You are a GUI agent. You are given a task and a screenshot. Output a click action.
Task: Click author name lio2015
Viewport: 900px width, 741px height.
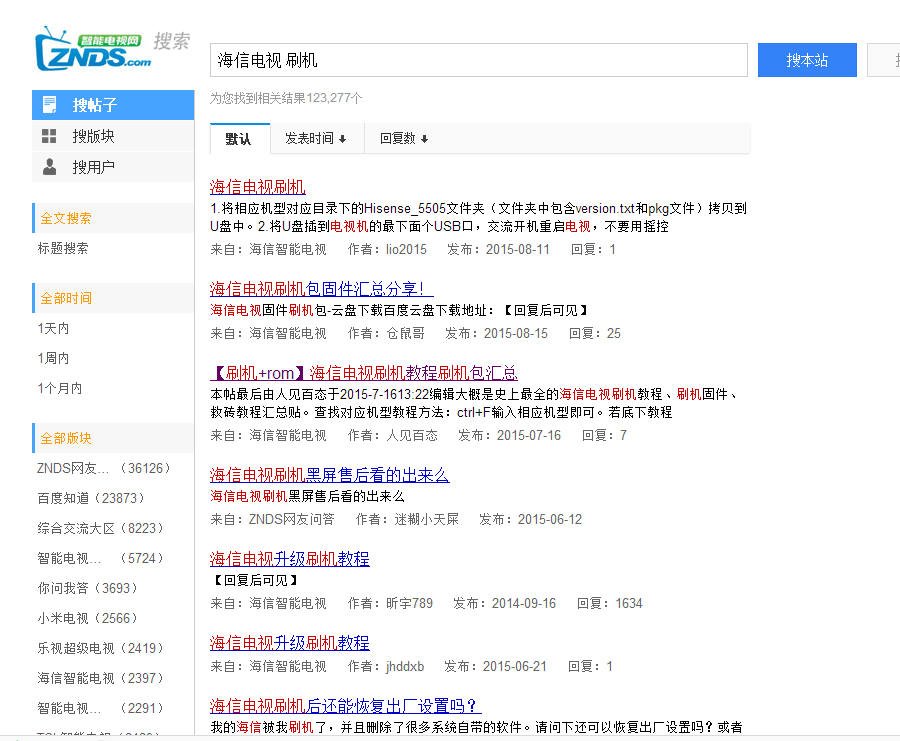tap(406, 250)
